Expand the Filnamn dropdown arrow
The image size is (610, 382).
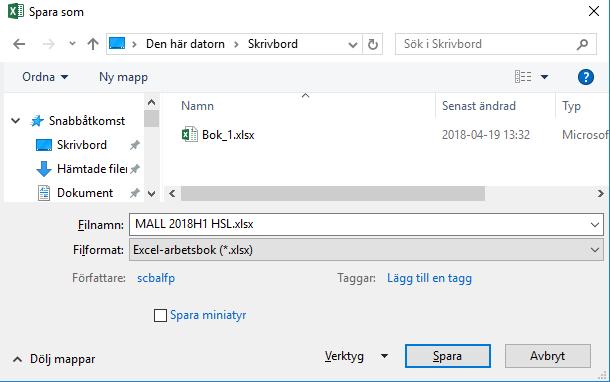point(594,224)
